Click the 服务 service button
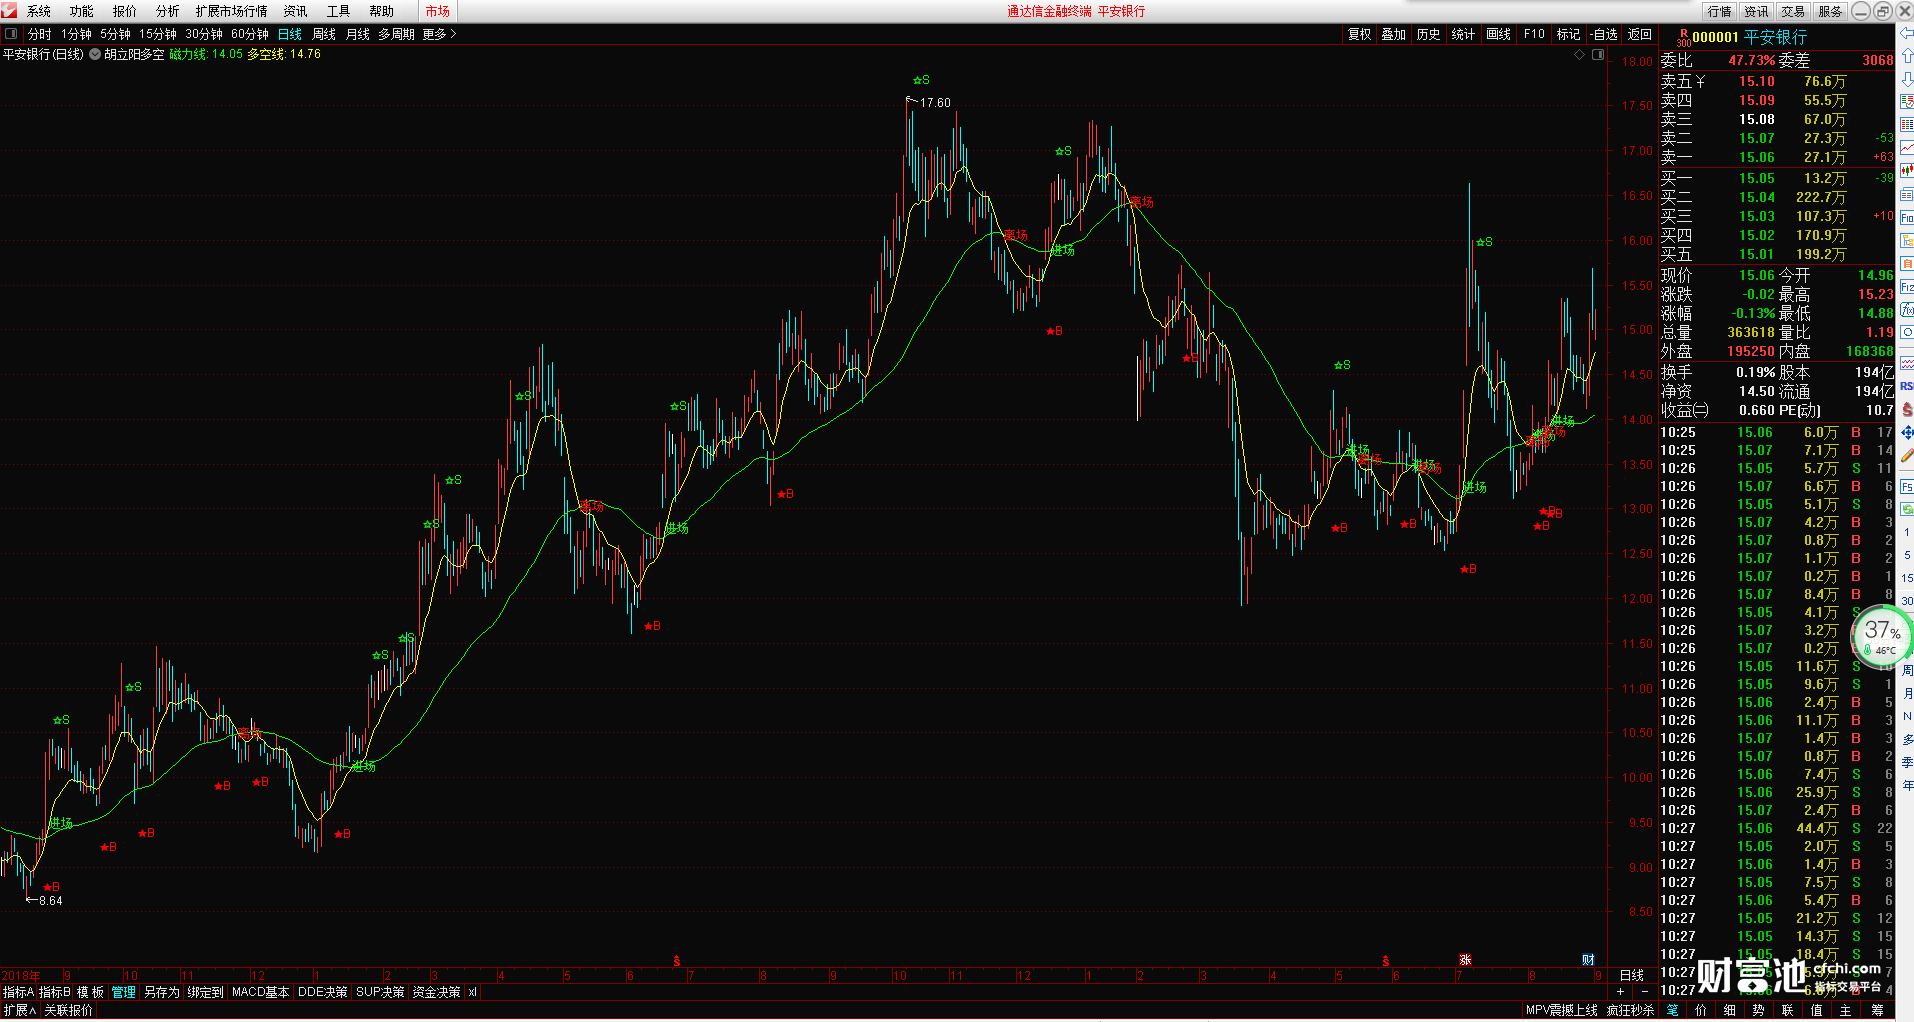Image resolution: width=1914 pixels, height=1022 pixels. coord(1831,11)
